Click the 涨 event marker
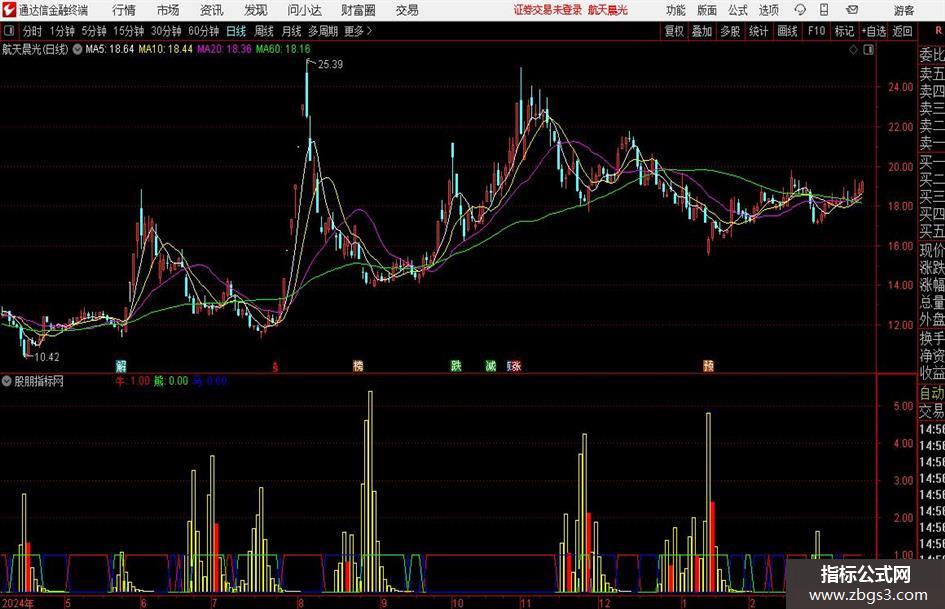The width and height of the screenshot is (945, 609). (x=515, y=365)
